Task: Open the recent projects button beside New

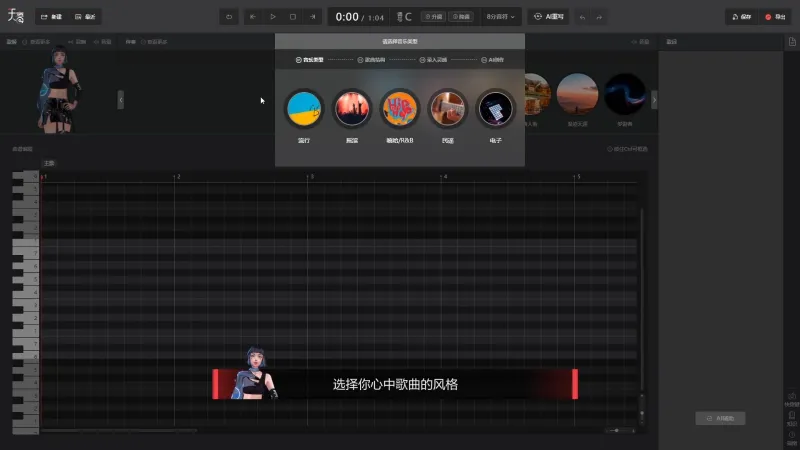Action: (x=85, y=17)
